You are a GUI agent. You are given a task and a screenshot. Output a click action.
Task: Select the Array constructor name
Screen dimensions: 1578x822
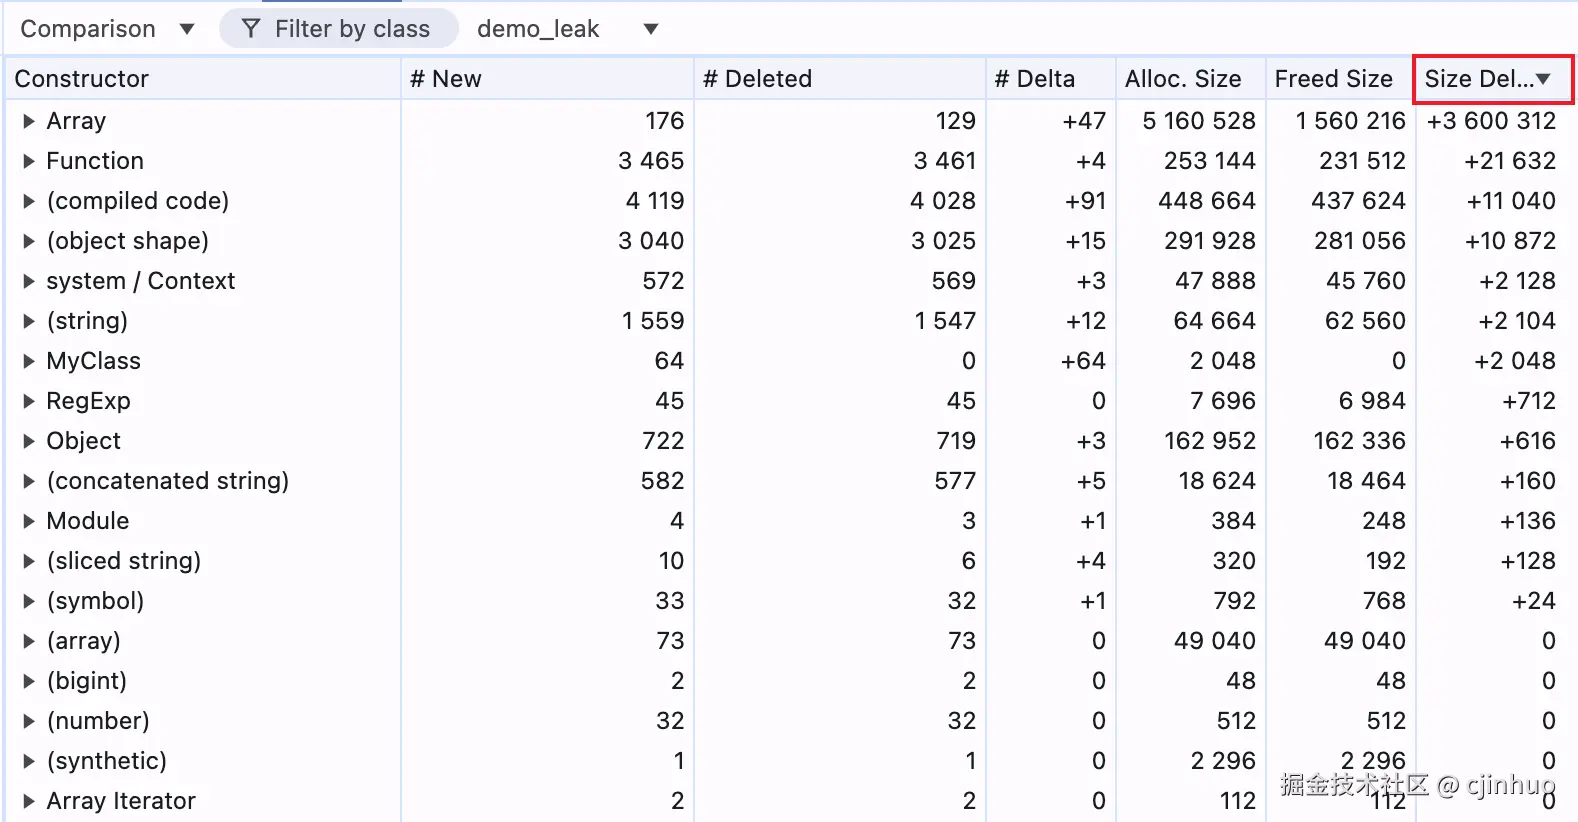[76, 121]
